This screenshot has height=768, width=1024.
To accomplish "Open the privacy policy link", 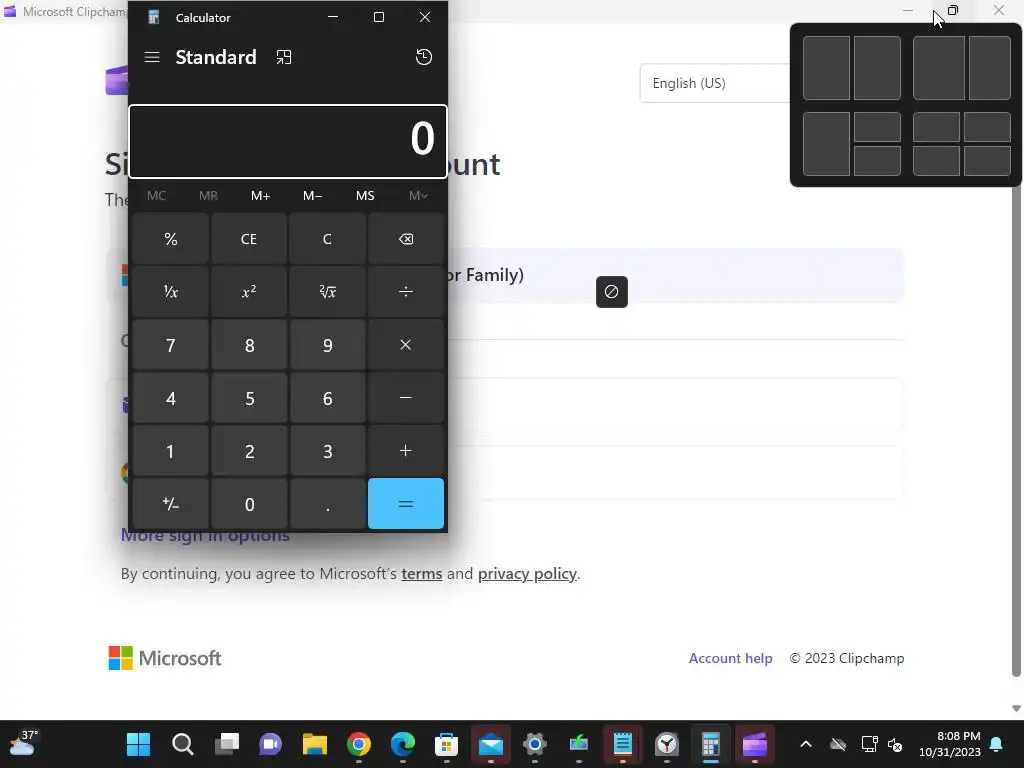I will (527, 573).
